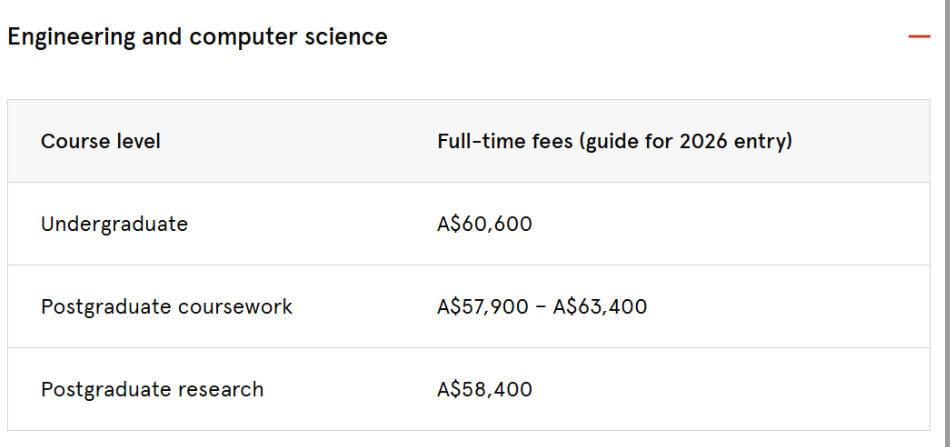
Task: Select the Postgraduate coursework row label
Action: 166,307
